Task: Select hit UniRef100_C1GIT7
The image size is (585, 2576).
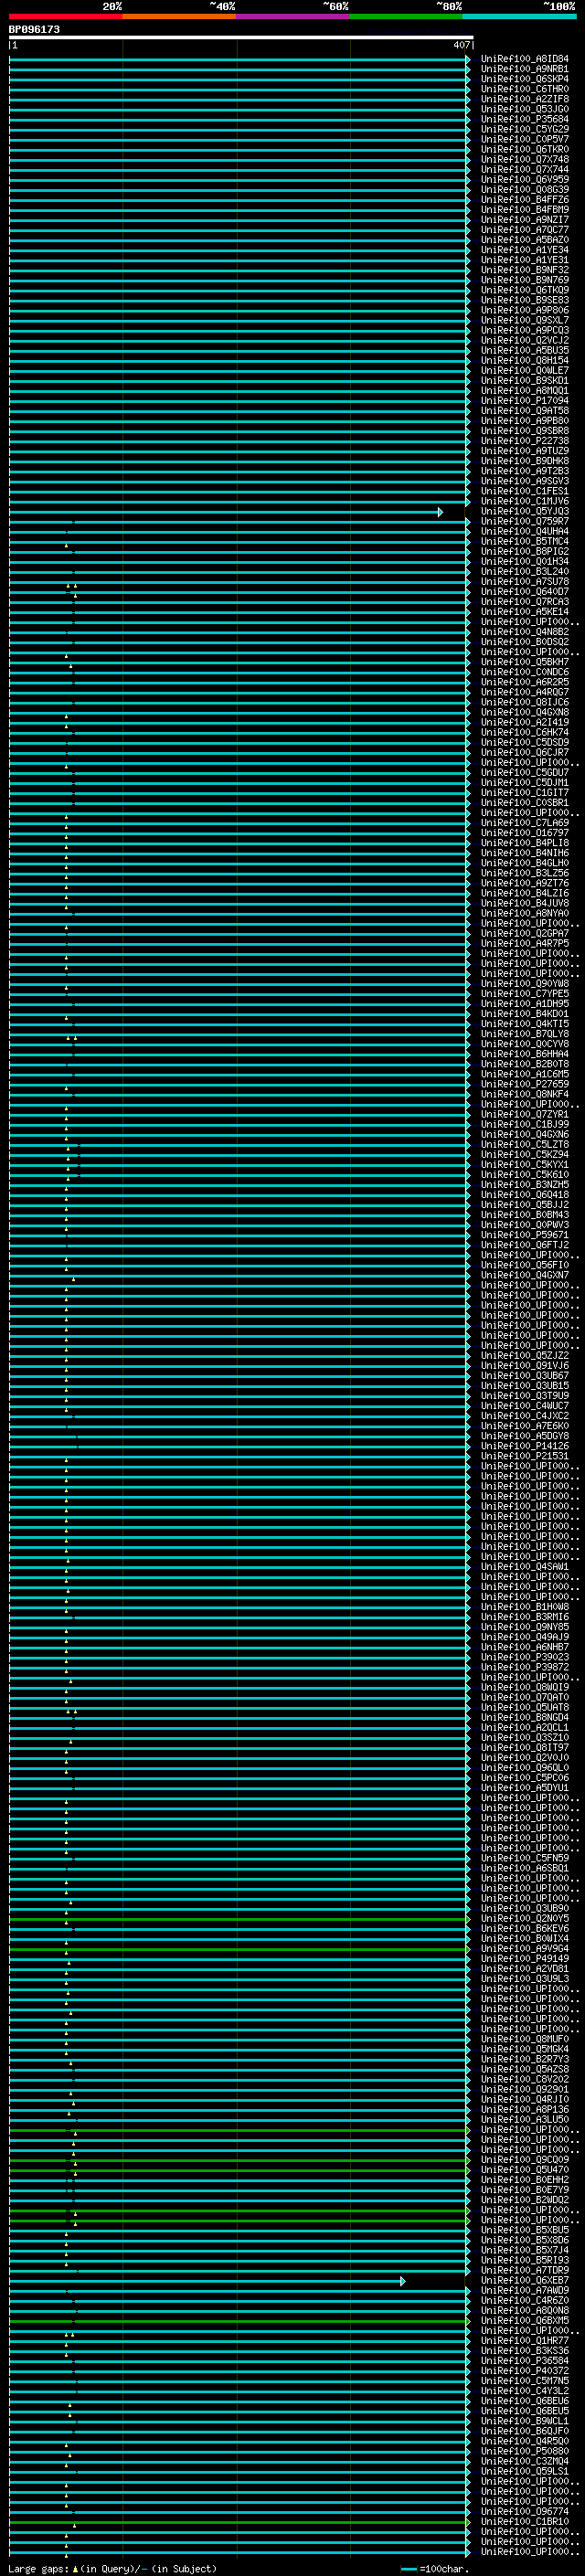Action: pos(525,792)
